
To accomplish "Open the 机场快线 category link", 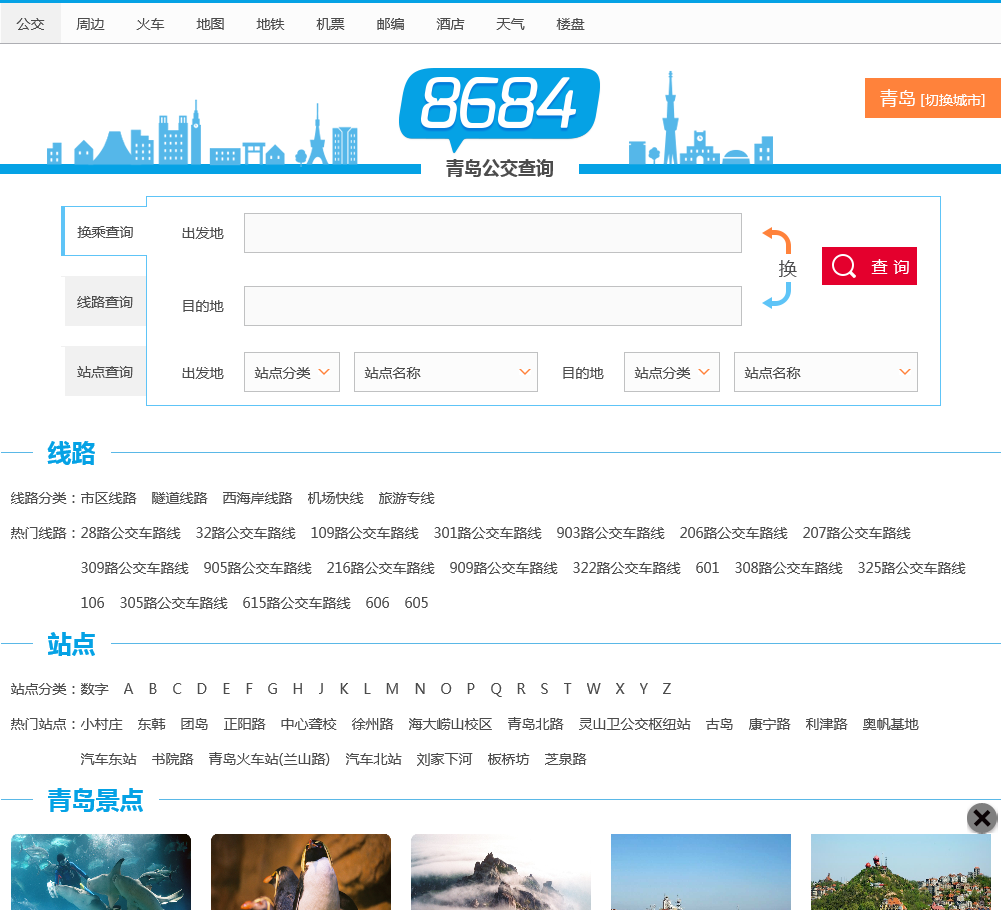I will coord(335,498).
